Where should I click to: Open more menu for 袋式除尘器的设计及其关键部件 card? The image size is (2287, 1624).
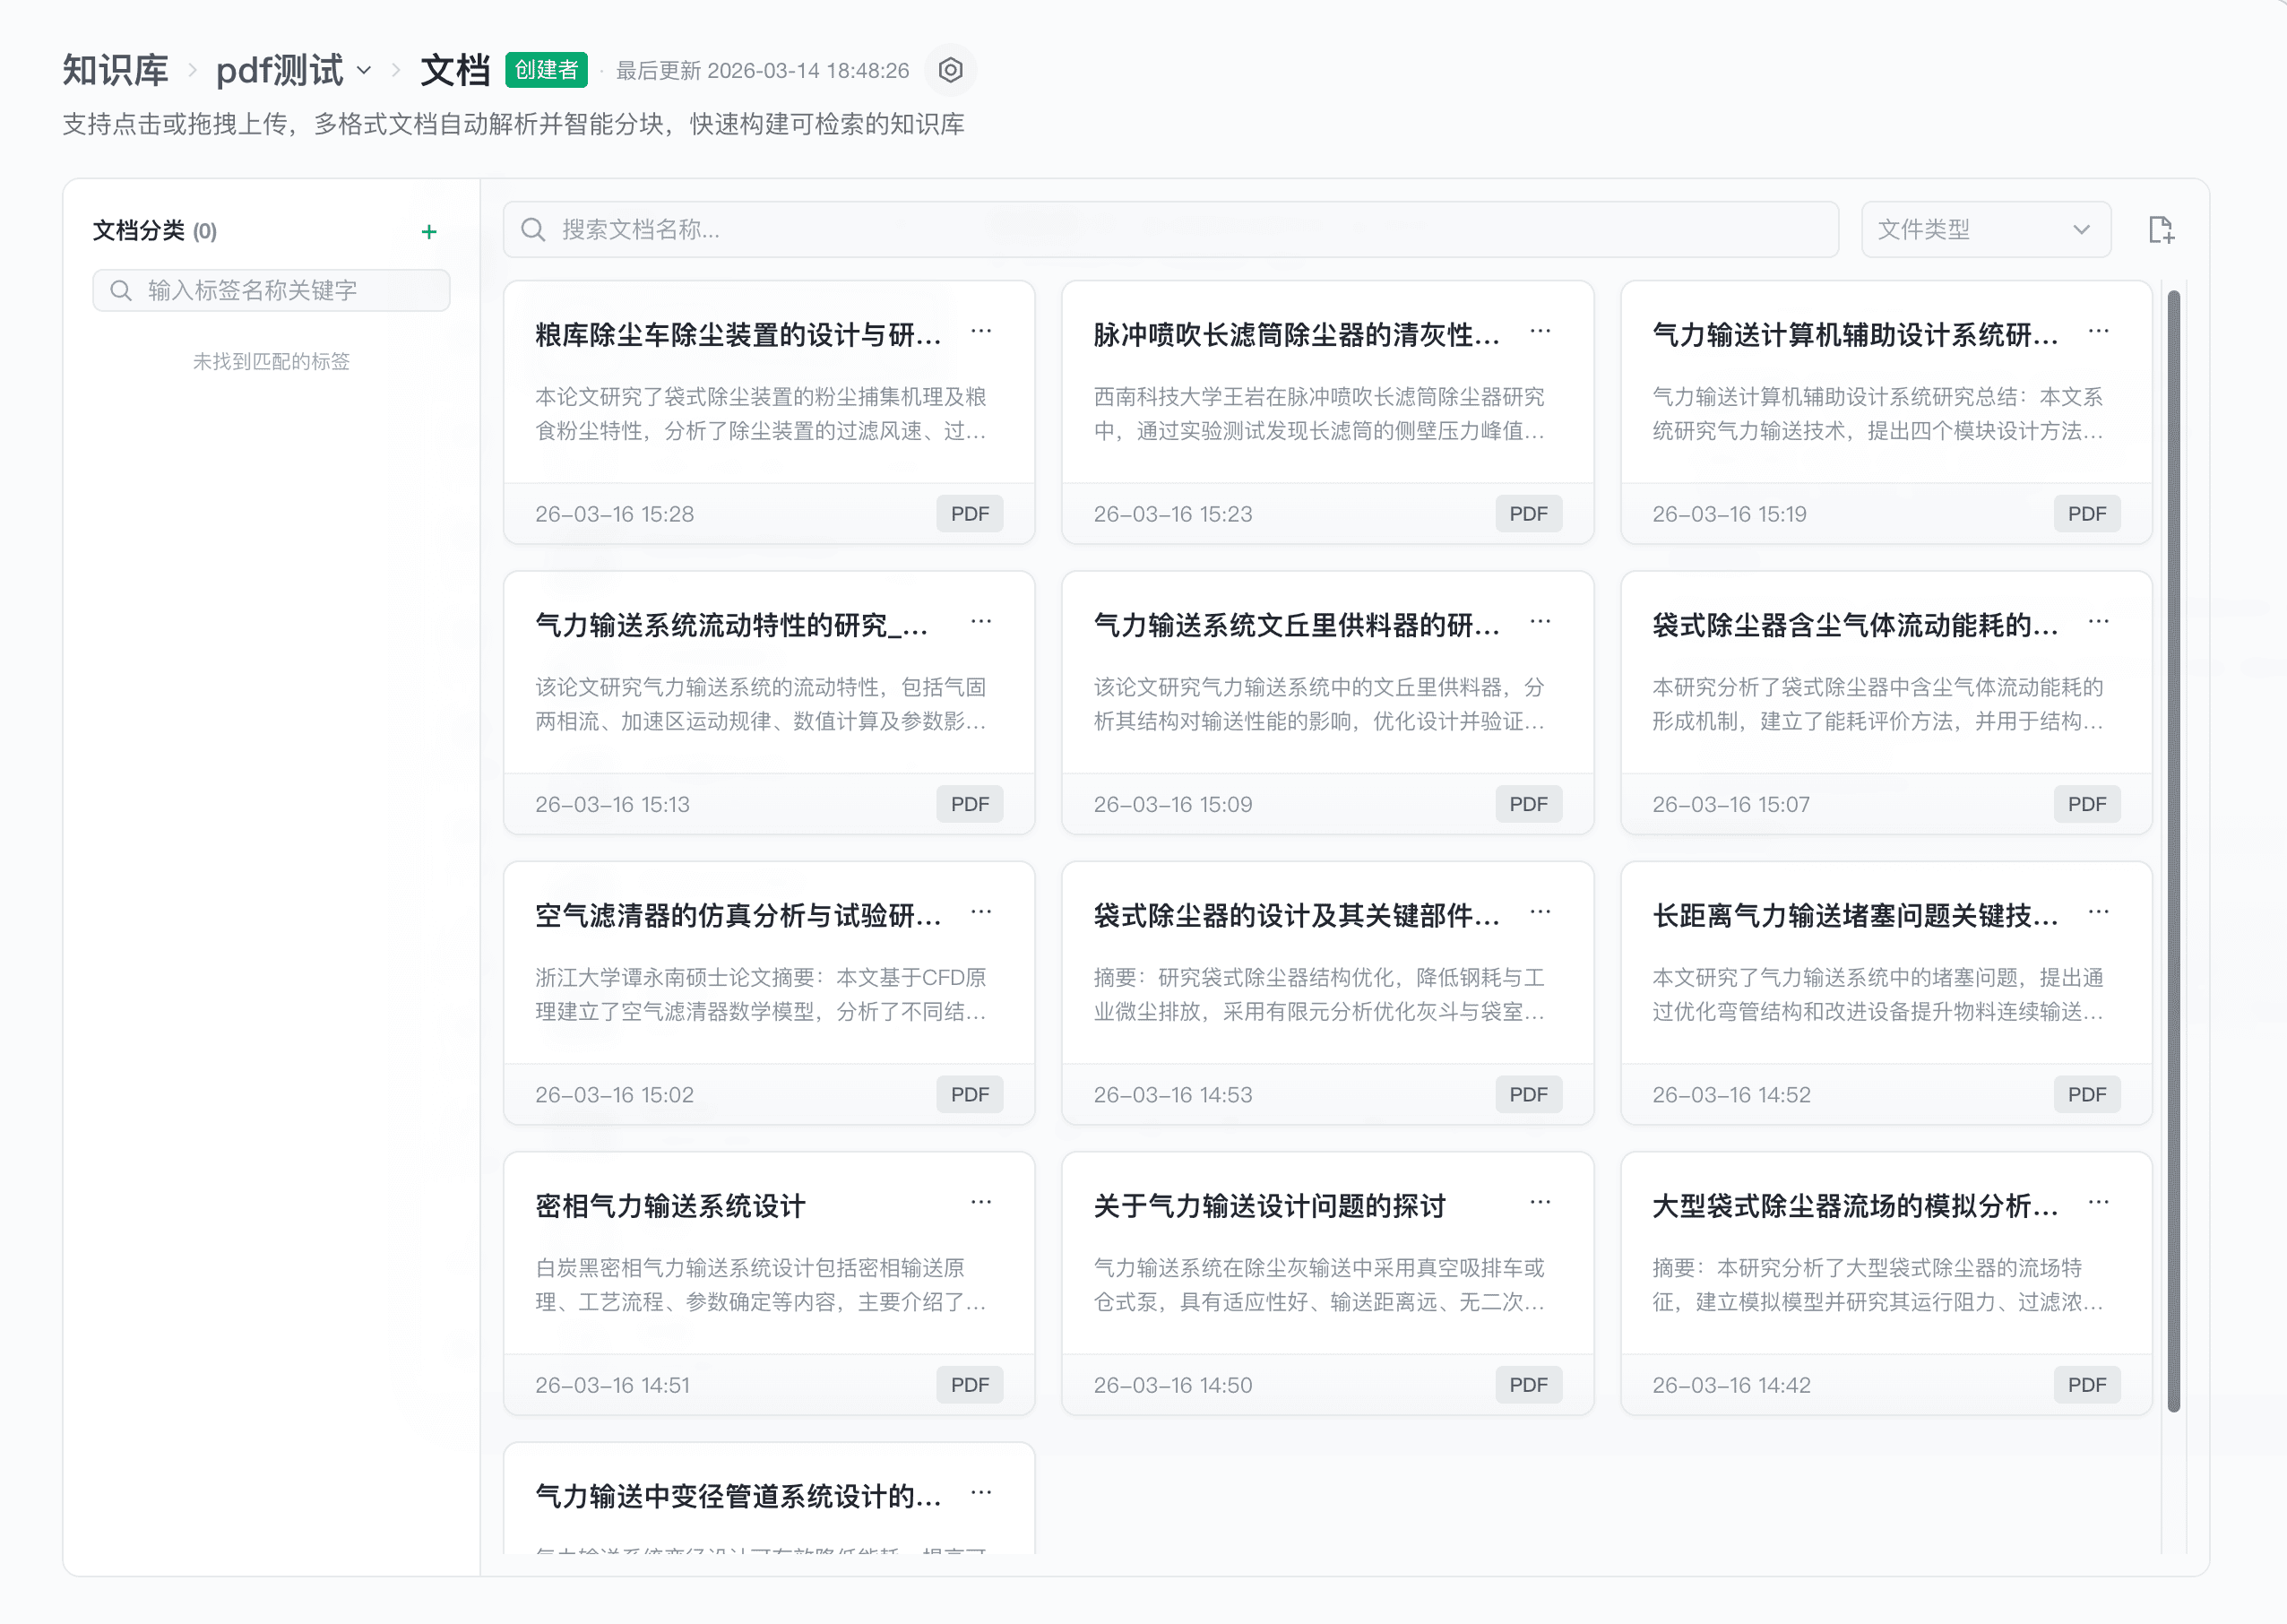1540,912
